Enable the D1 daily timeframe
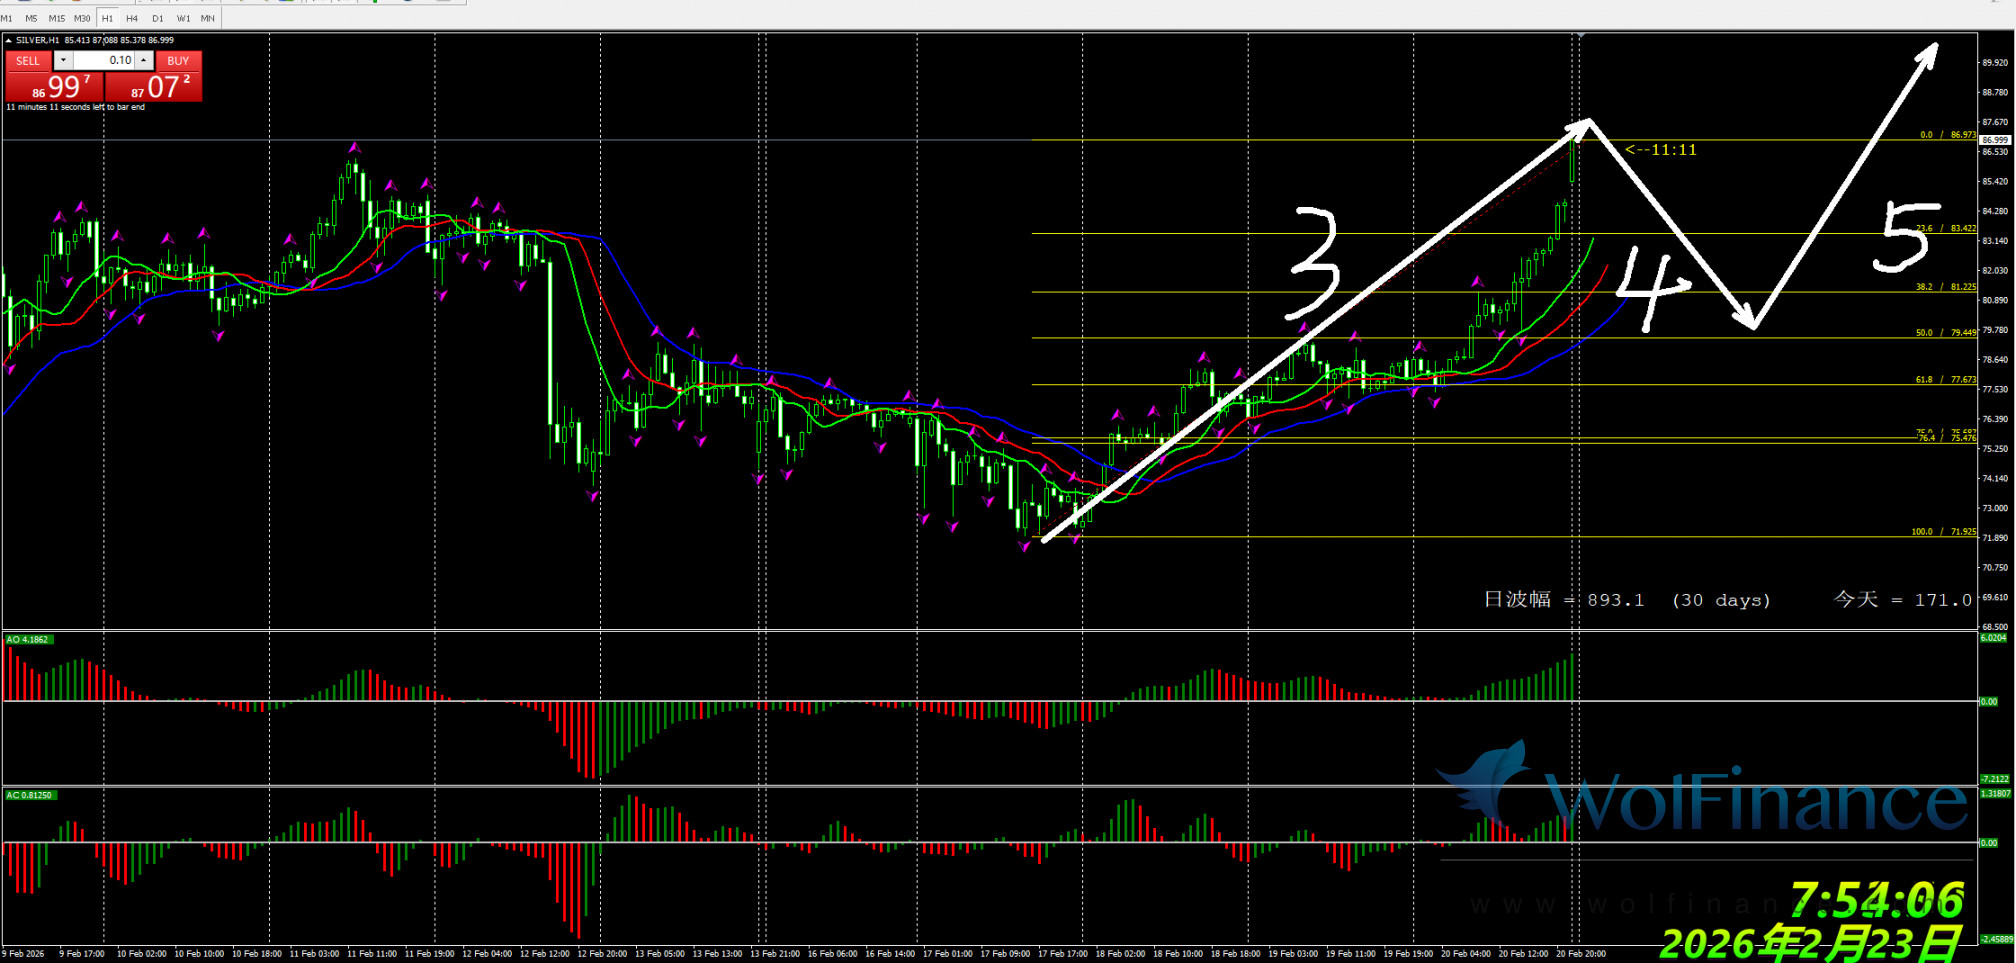 pyautogui.click(x=158, y=18)
